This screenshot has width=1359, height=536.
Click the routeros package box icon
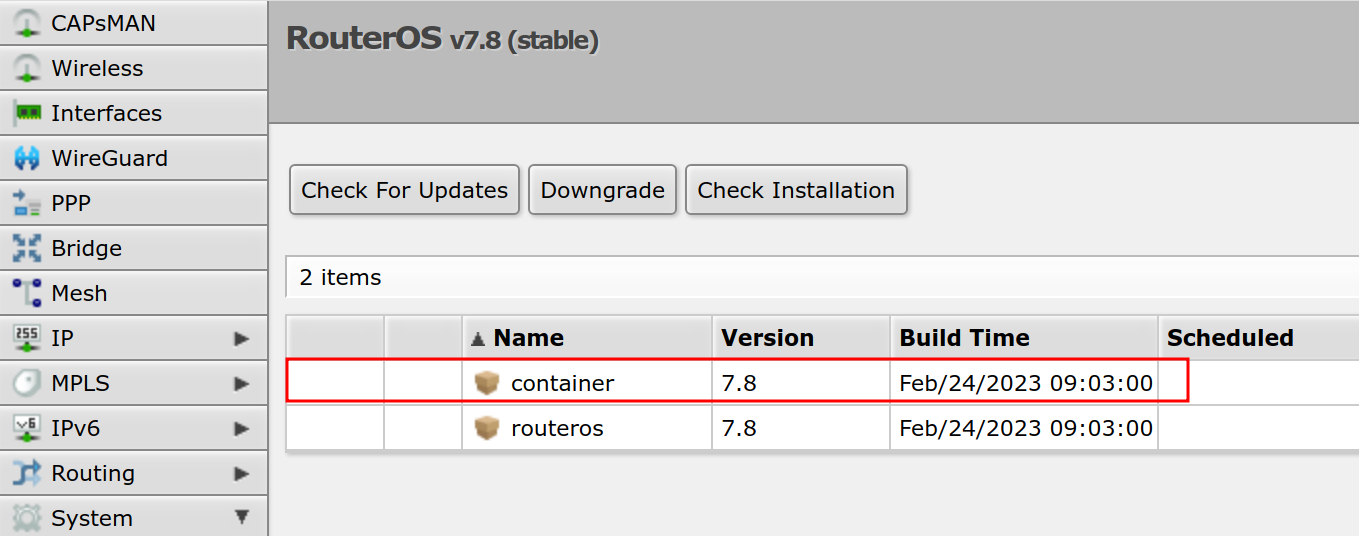coord(487,429)
